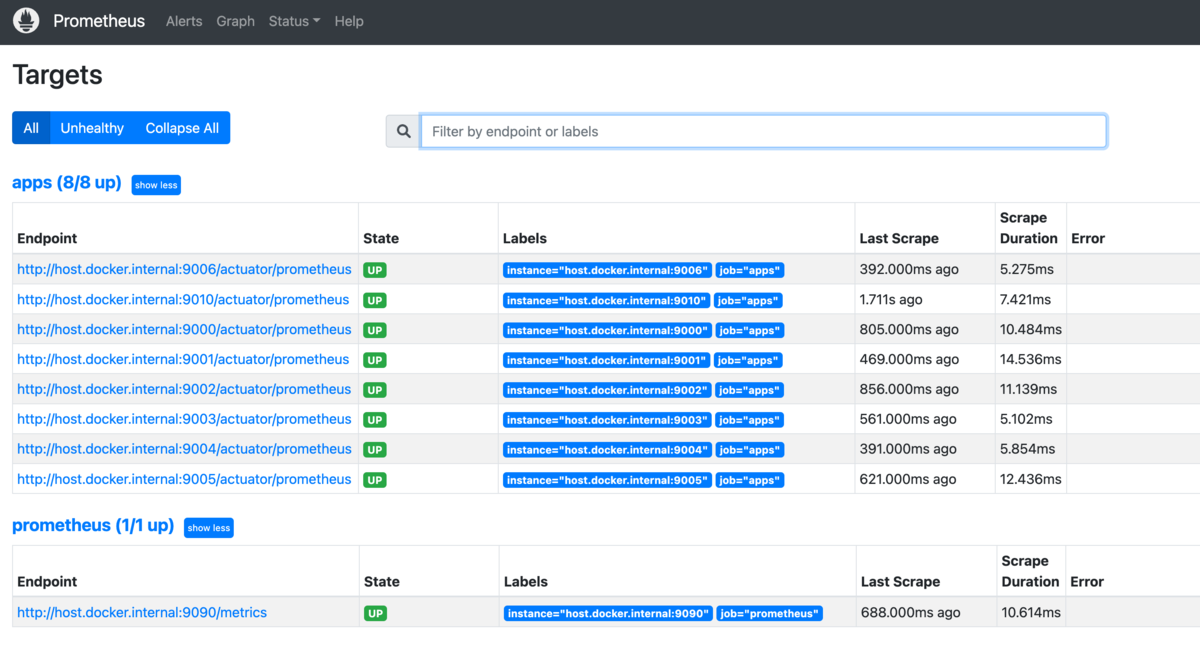This screenshot has height=651, width=1200.
Task: Click the job="prometheus" label badge
Action: pos(770,613)
